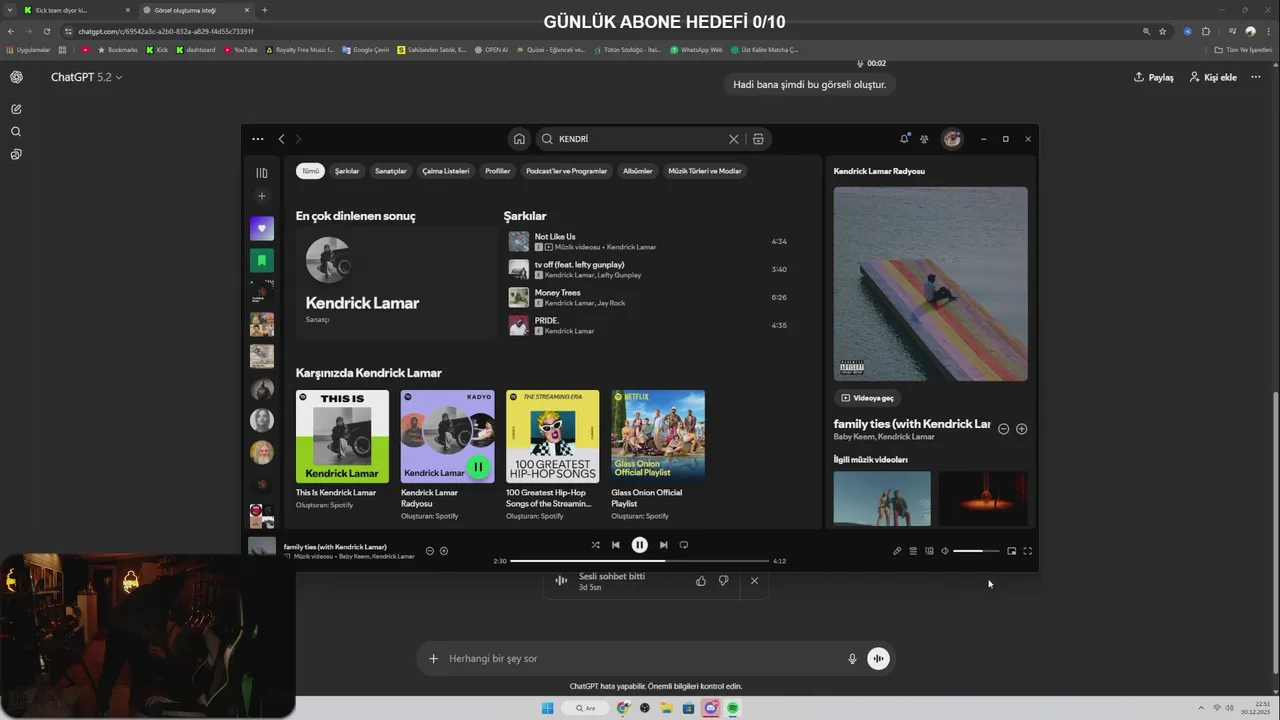Skip to previous track in Spotify
This screenshot has width=1280, height=720.
[x=616, y=545]
